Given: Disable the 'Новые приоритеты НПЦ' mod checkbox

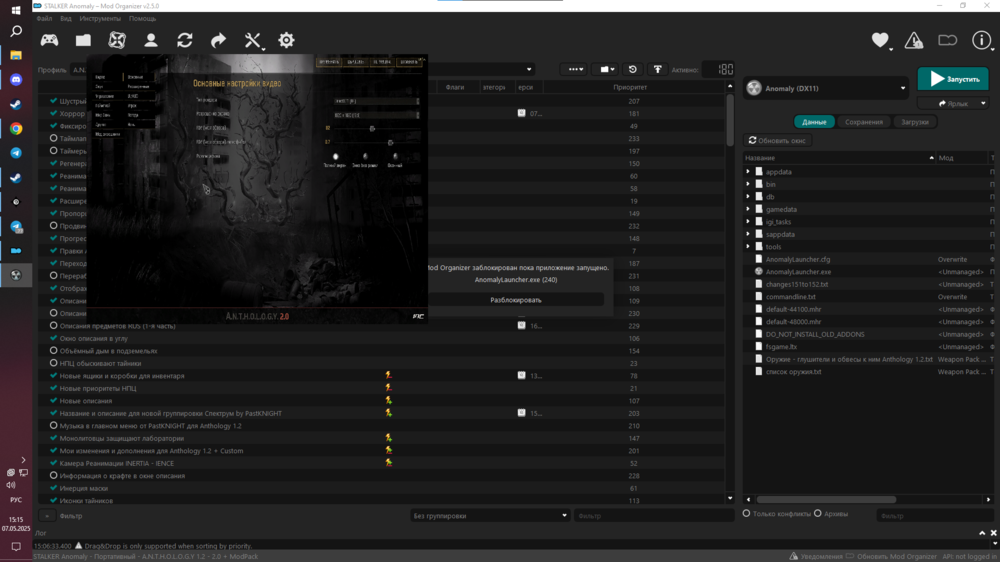Looking at the screenshot, I should [x=54, y=389].
